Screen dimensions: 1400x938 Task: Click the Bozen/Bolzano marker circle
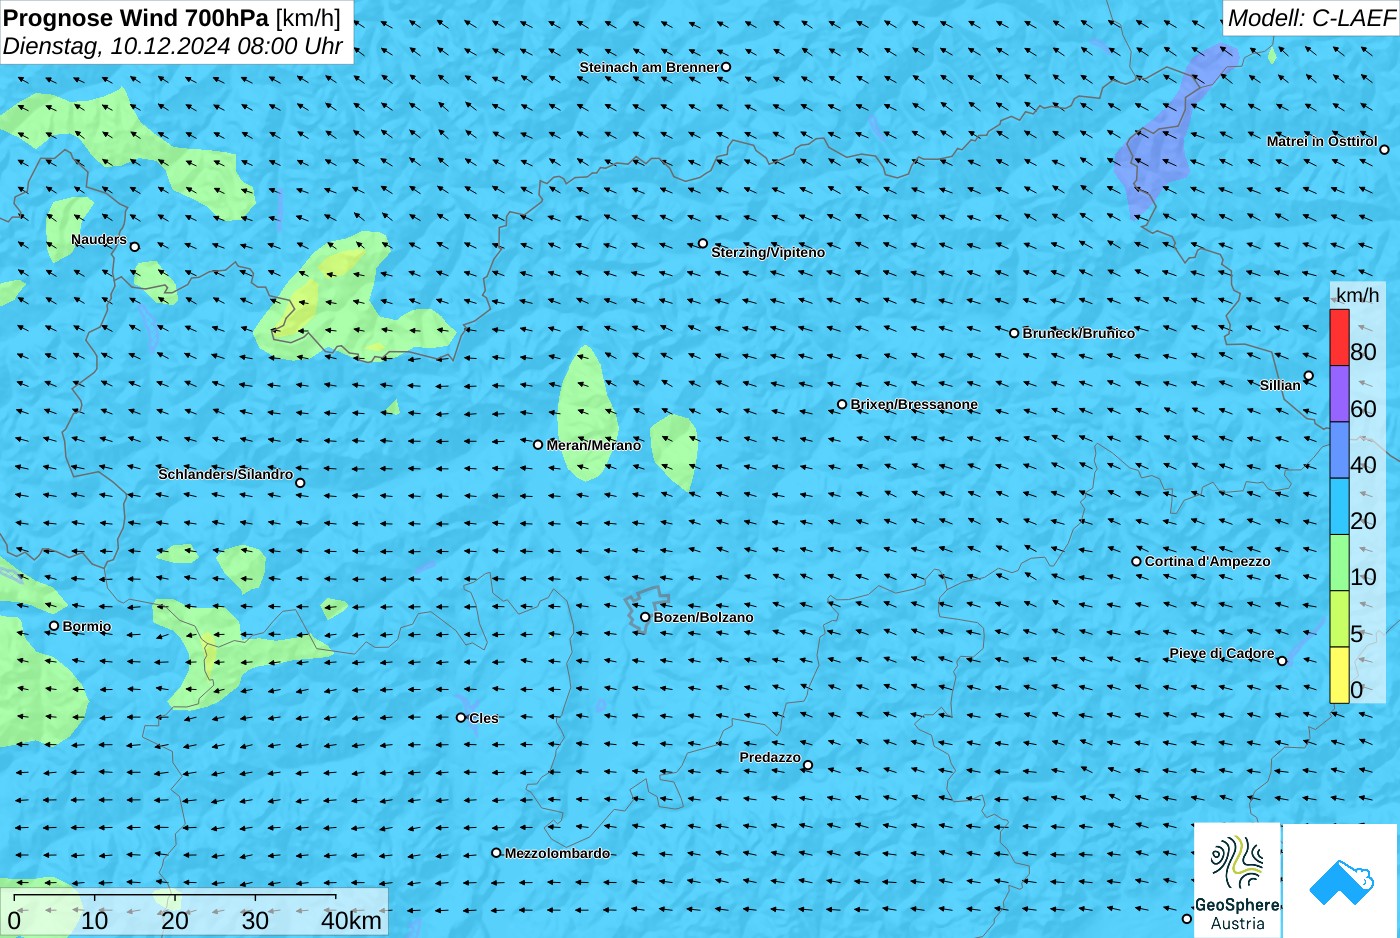[645, 617]
